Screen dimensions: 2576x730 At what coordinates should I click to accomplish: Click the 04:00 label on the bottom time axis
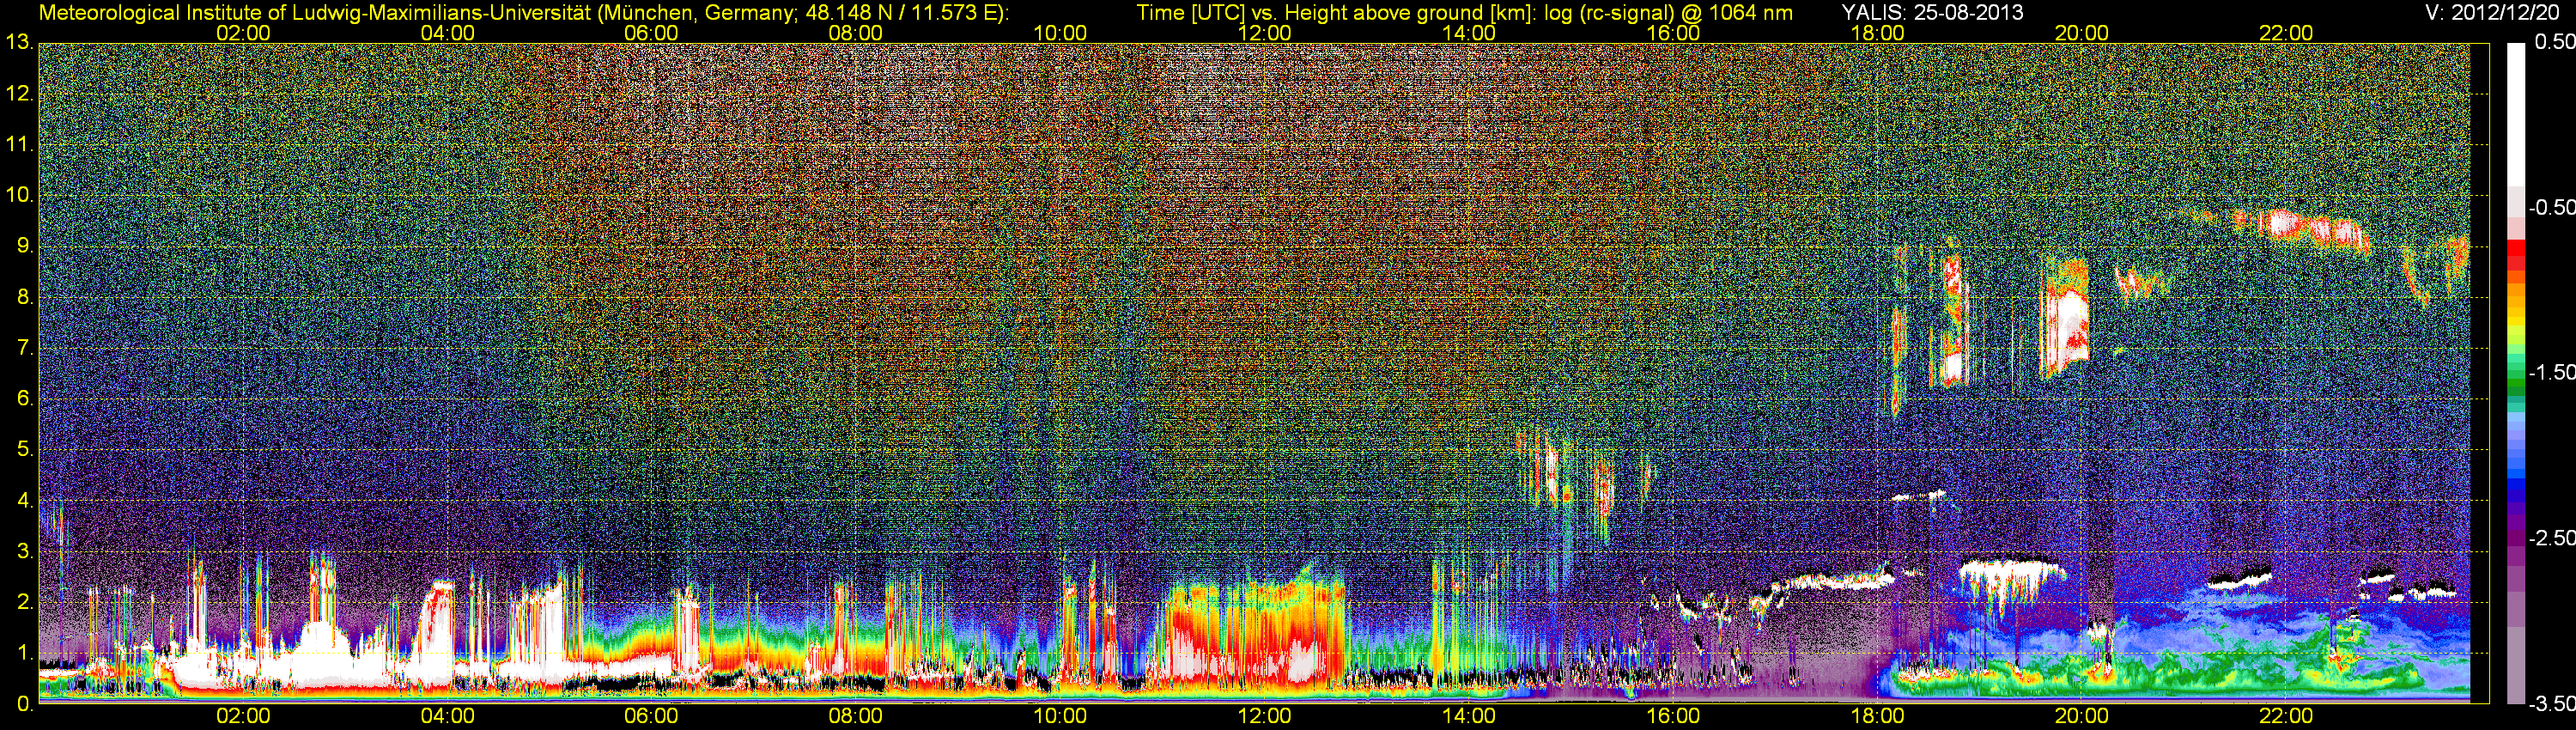click(447, 716)
